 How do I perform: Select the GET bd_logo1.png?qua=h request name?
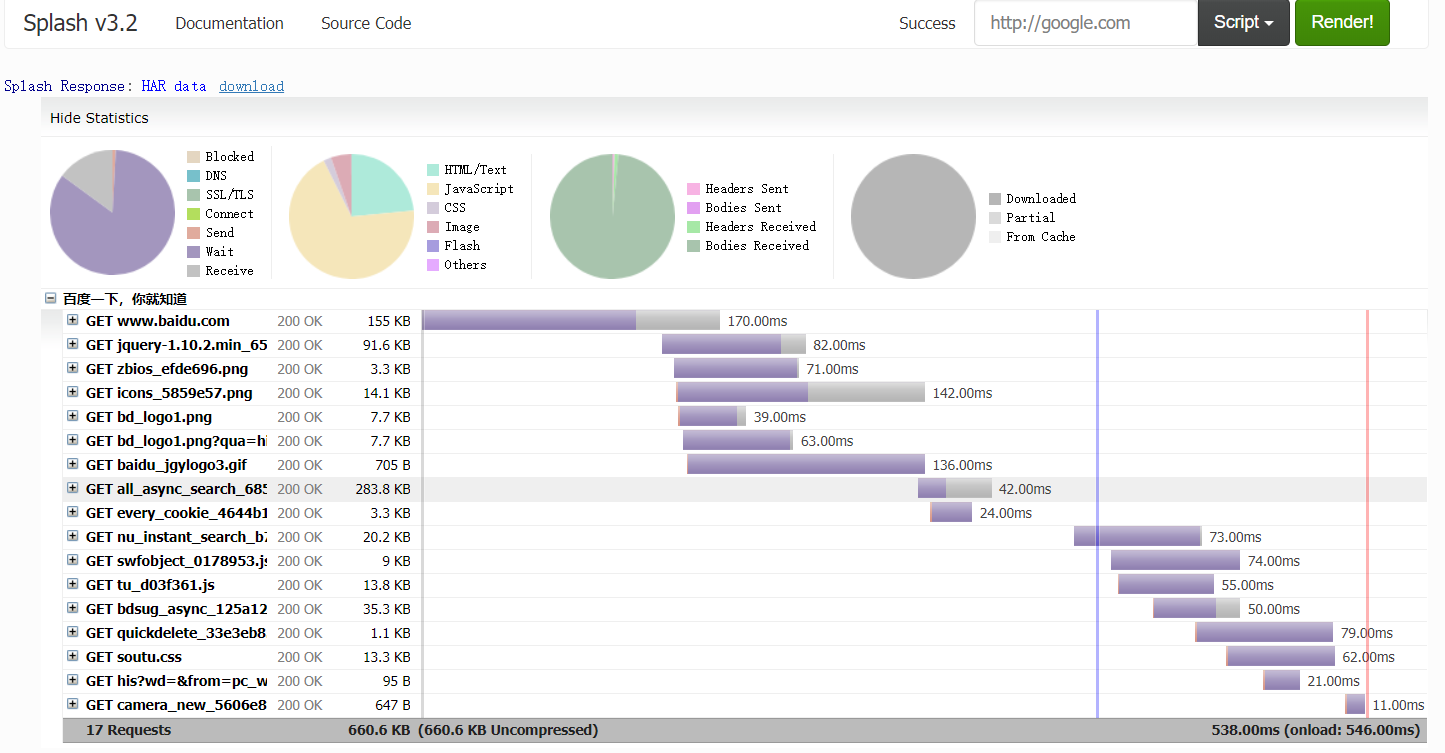tap(176, 441)
